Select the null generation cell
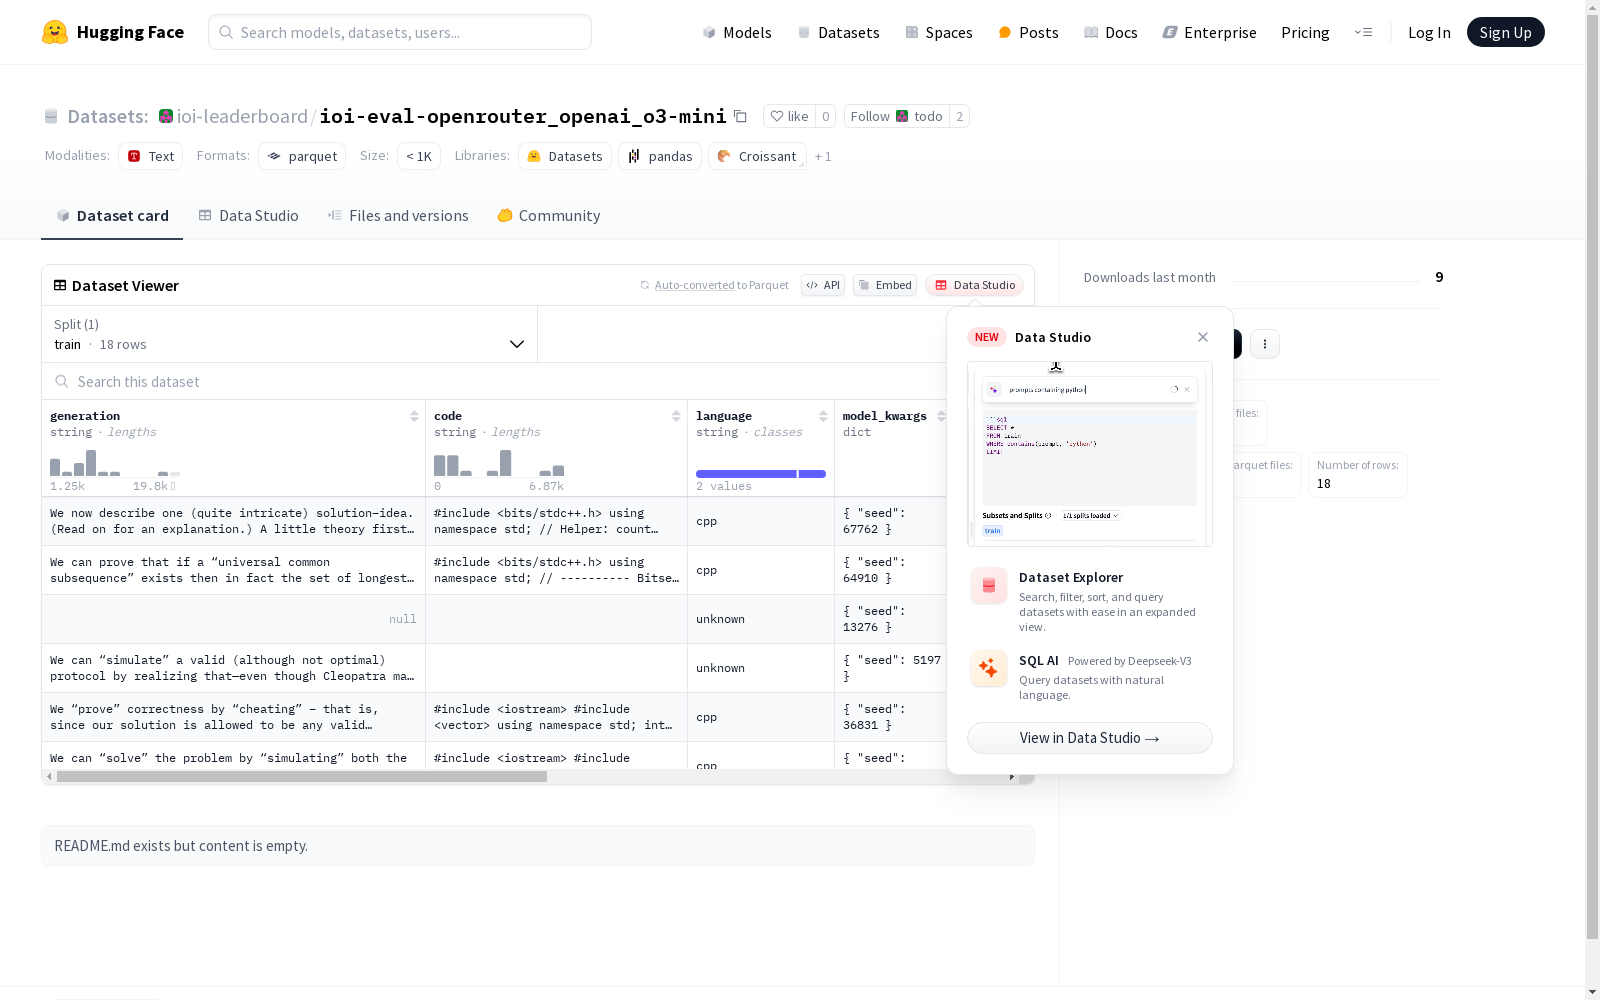1600x1000 pixels. click(x=234, y=619)
